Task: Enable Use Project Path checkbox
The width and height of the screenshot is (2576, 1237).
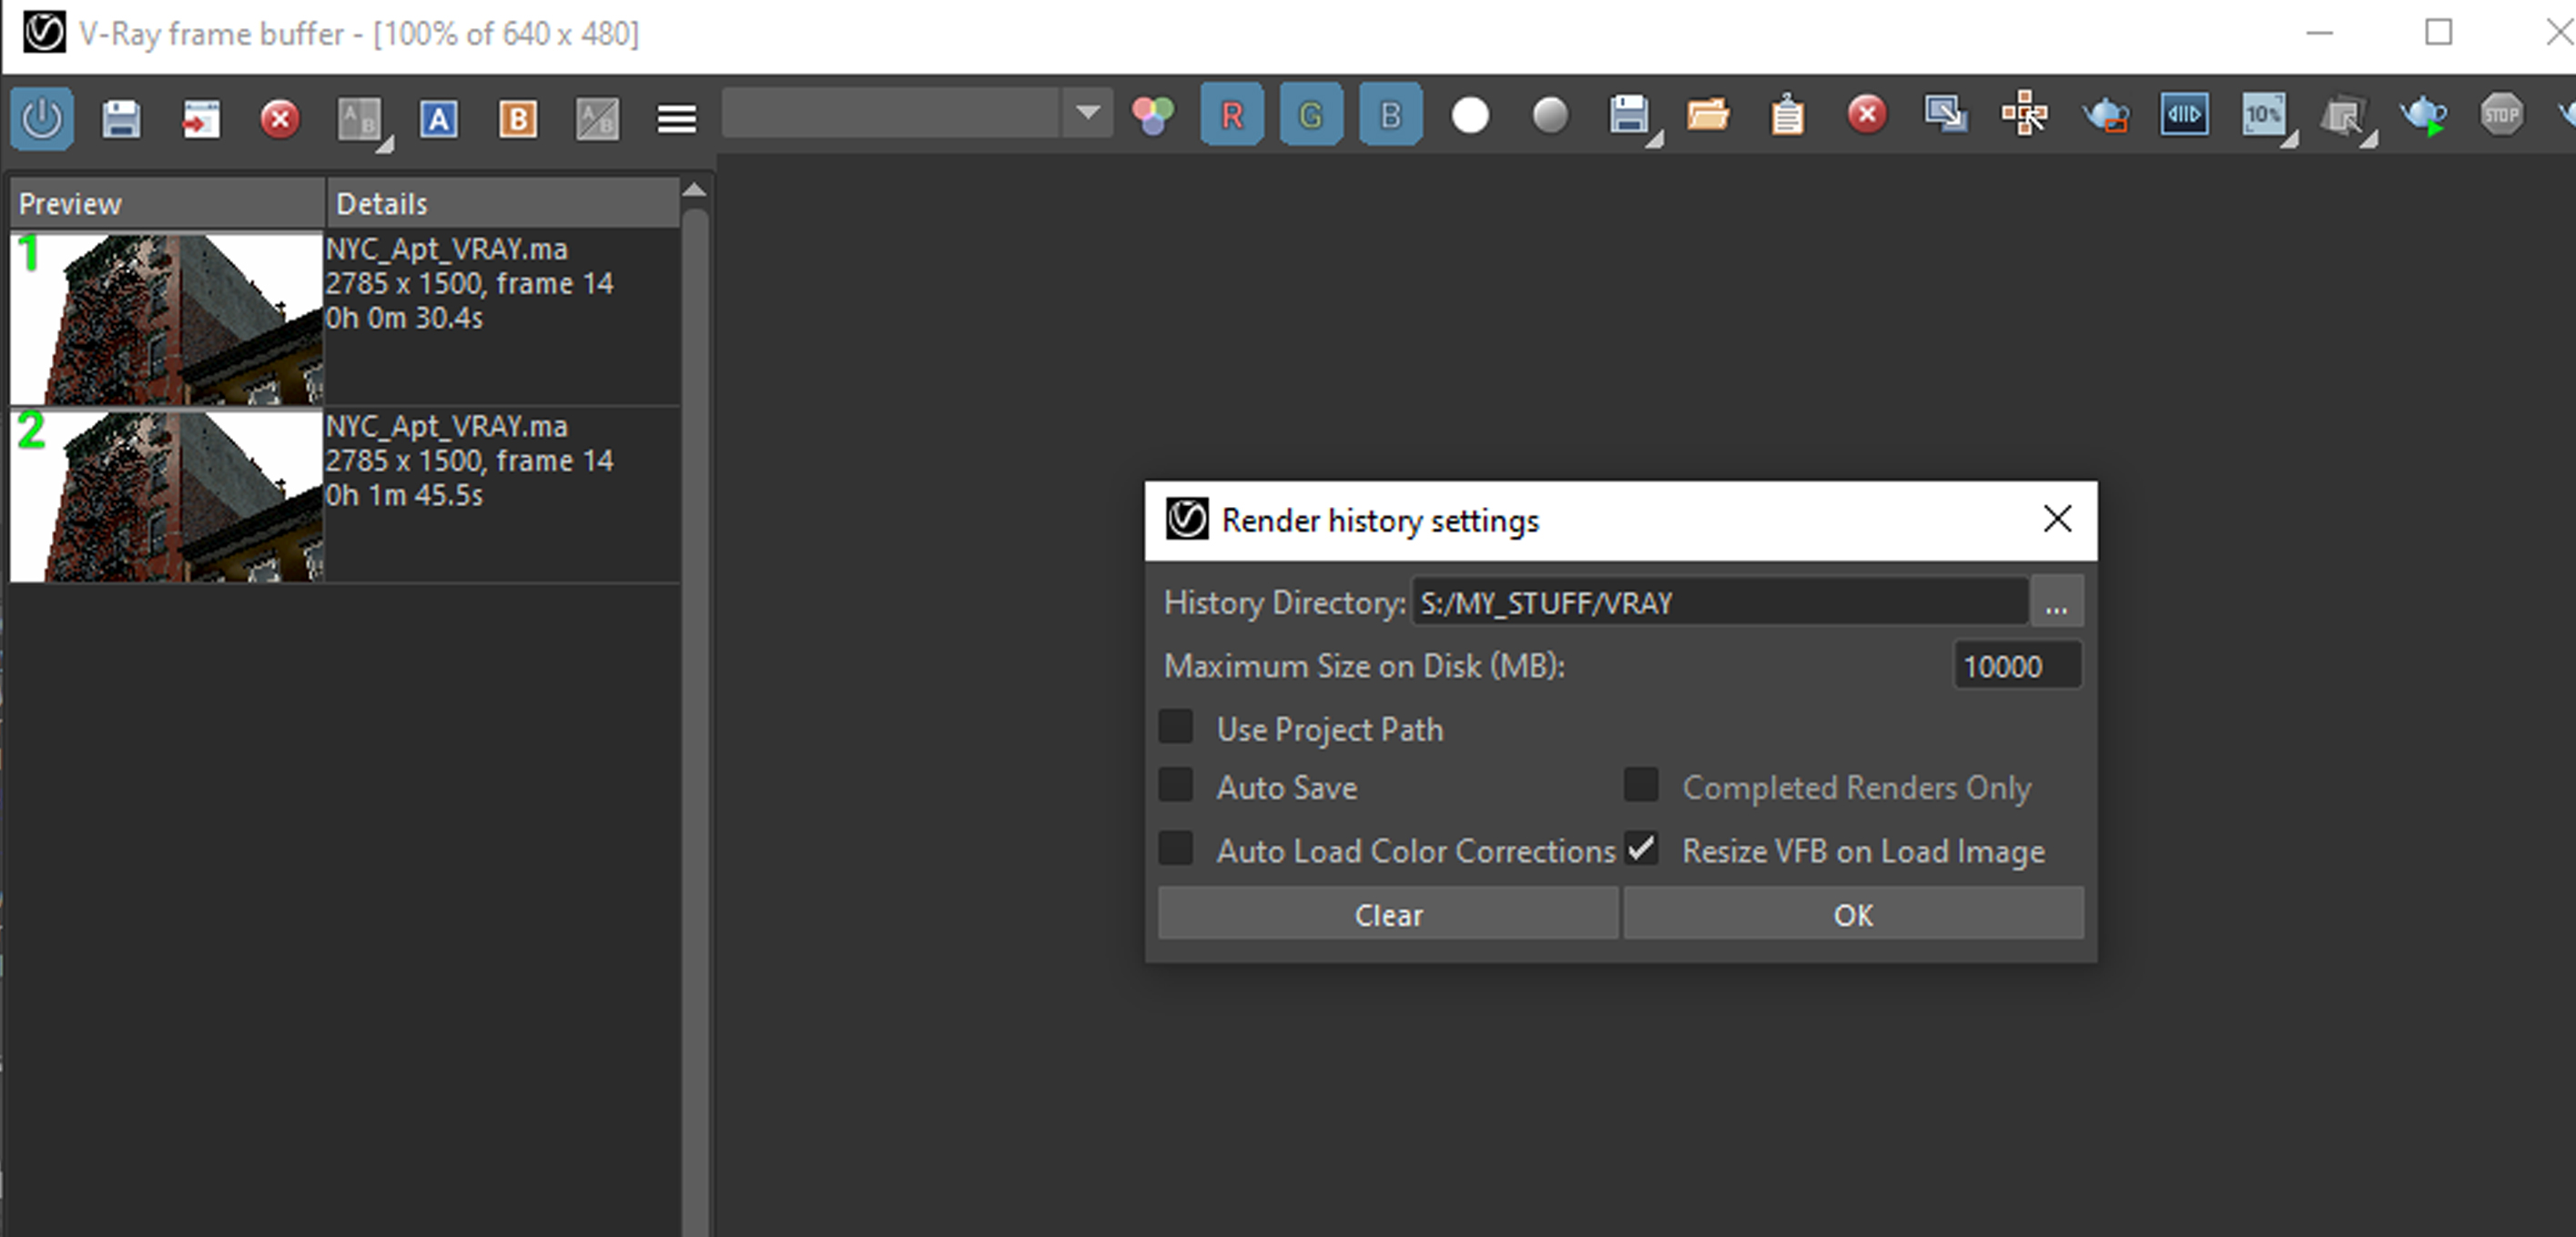Action: point(1176,727)
